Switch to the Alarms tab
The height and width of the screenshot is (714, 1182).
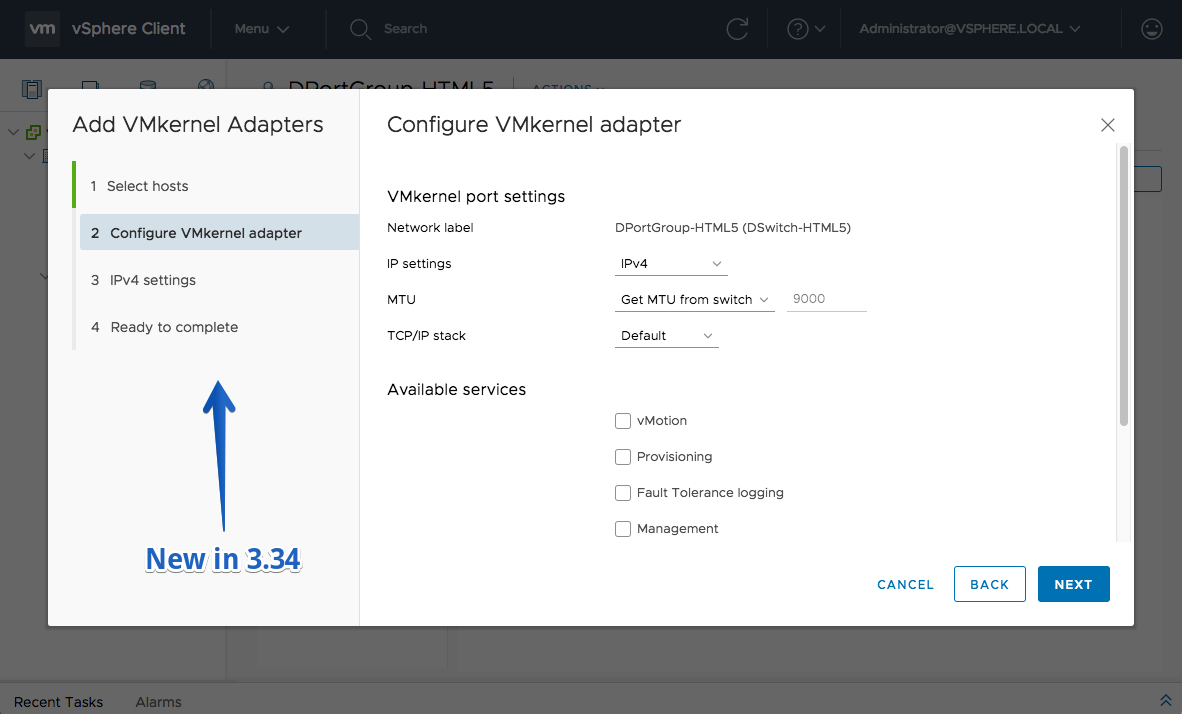coord(158,702)
